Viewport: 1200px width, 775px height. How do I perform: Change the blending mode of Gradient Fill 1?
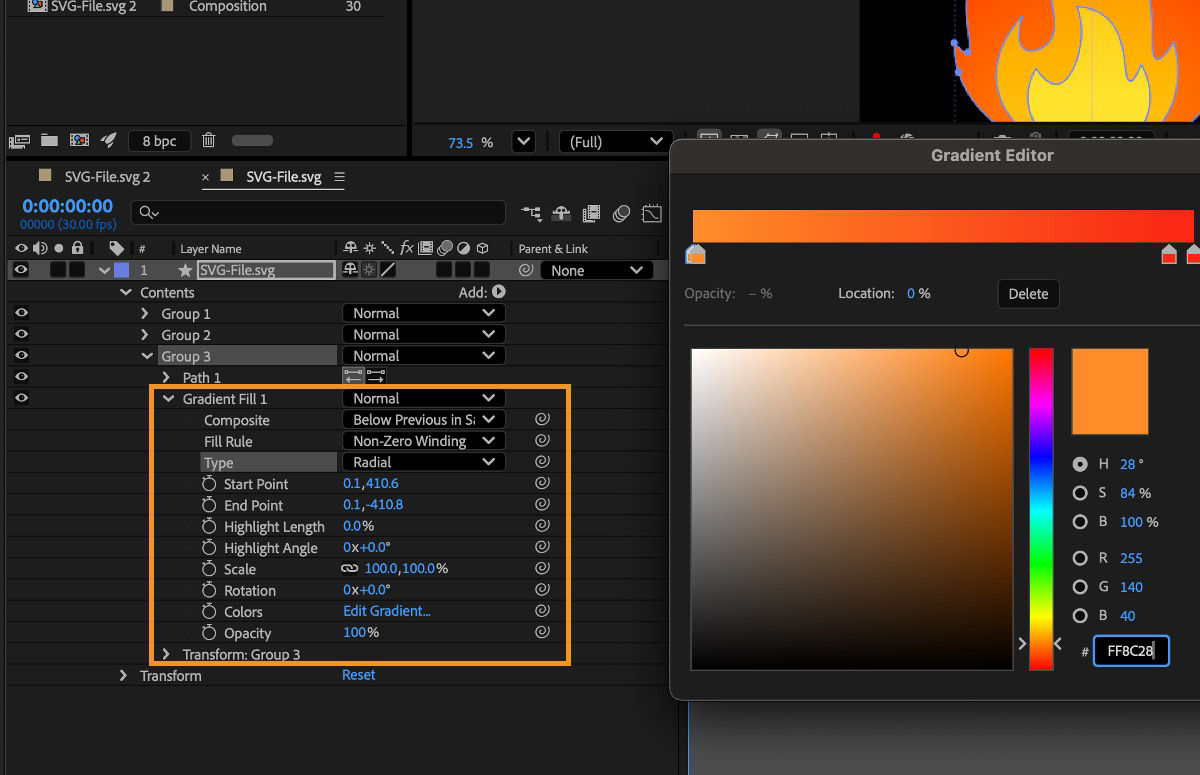pos(423,398)
